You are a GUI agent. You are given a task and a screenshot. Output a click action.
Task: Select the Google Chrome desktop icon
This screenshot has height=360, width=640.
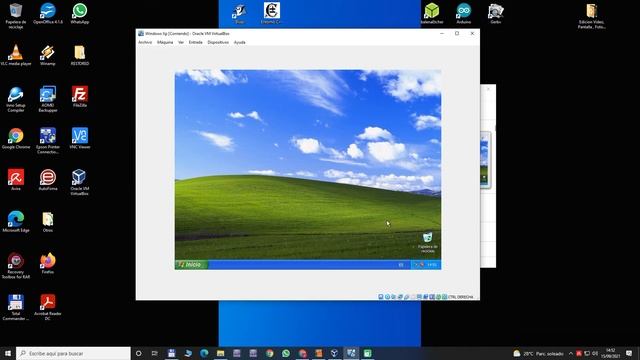[x=16, y=138]
